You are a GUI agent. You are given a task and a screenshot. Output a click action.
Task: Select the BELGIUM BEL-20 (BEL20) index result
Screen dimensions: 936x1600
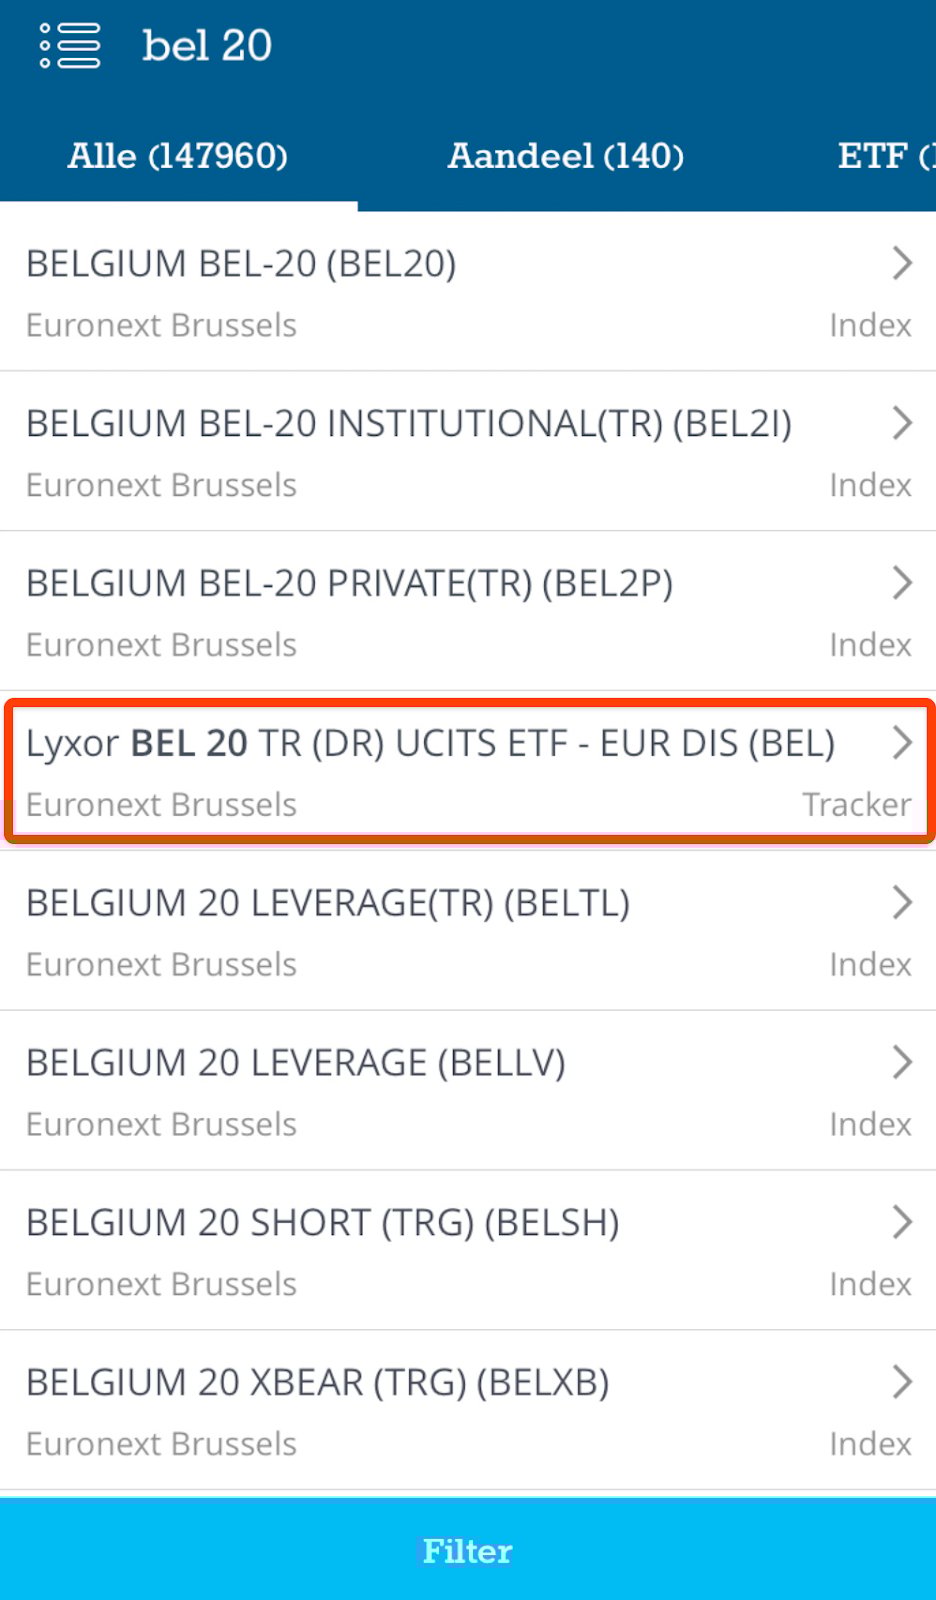(x=400, y=292)
